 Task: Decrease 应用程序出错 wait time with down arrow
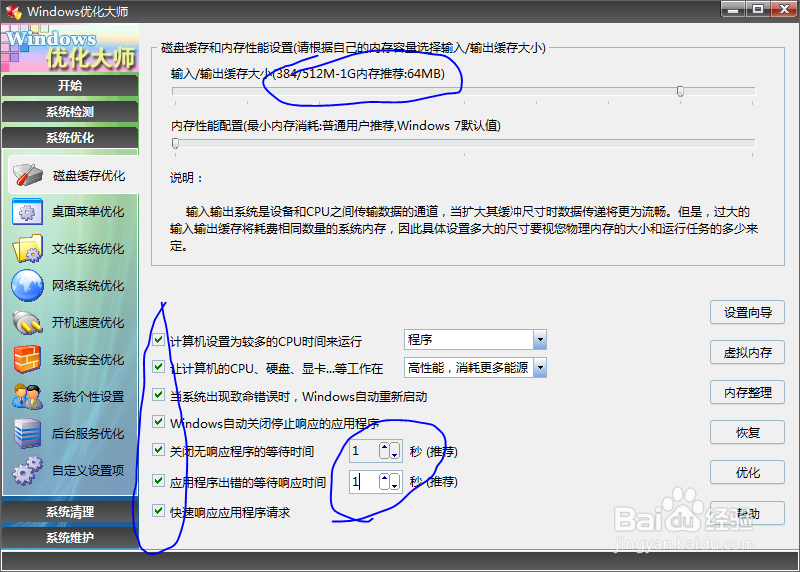[394, 481]
